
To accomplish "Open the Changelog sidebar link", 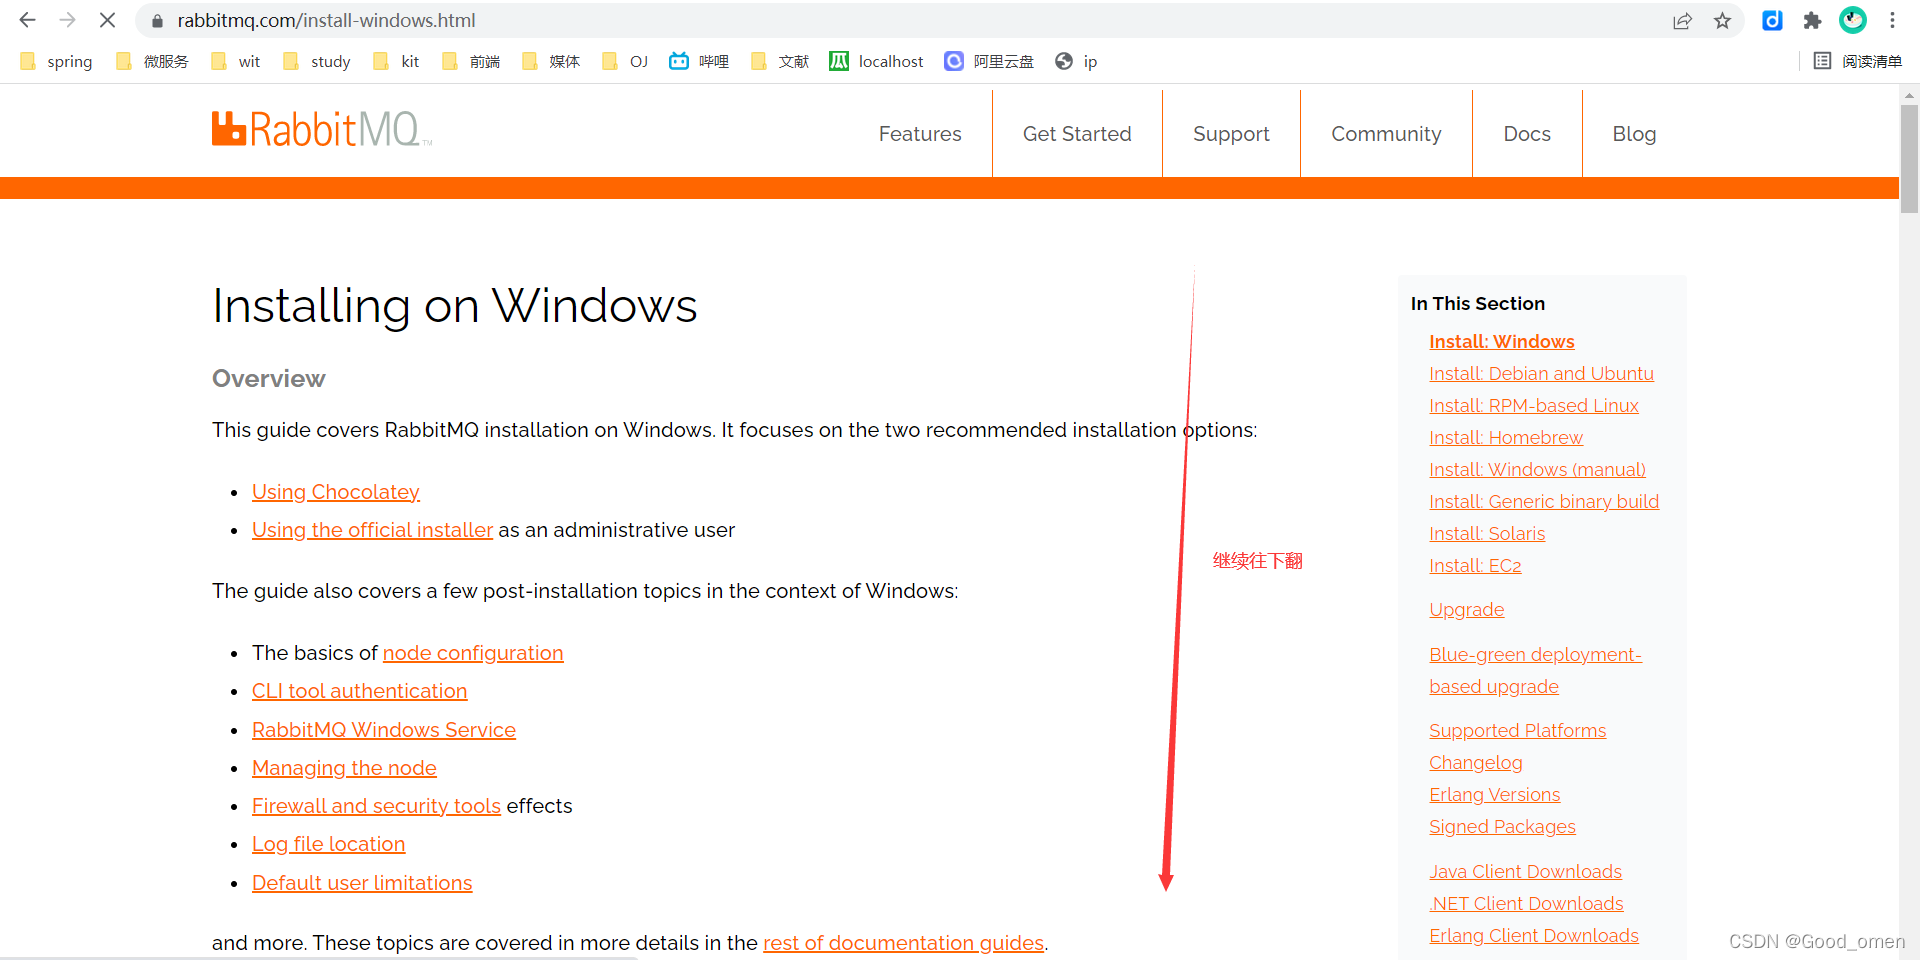I will [x=1476, y=763].
